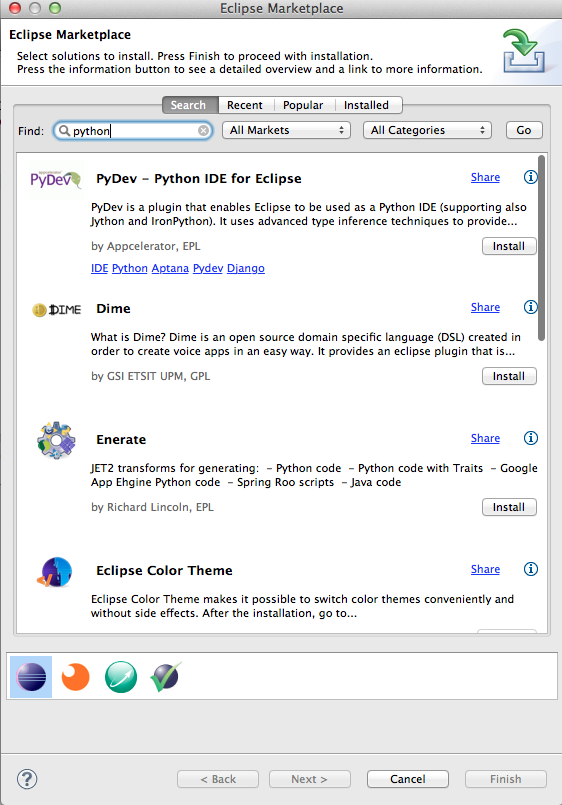The width and height of the screenshot is (562, 805).
Task: Click the Eclipse Color Theme logo icon
Action: pos(55,572)
